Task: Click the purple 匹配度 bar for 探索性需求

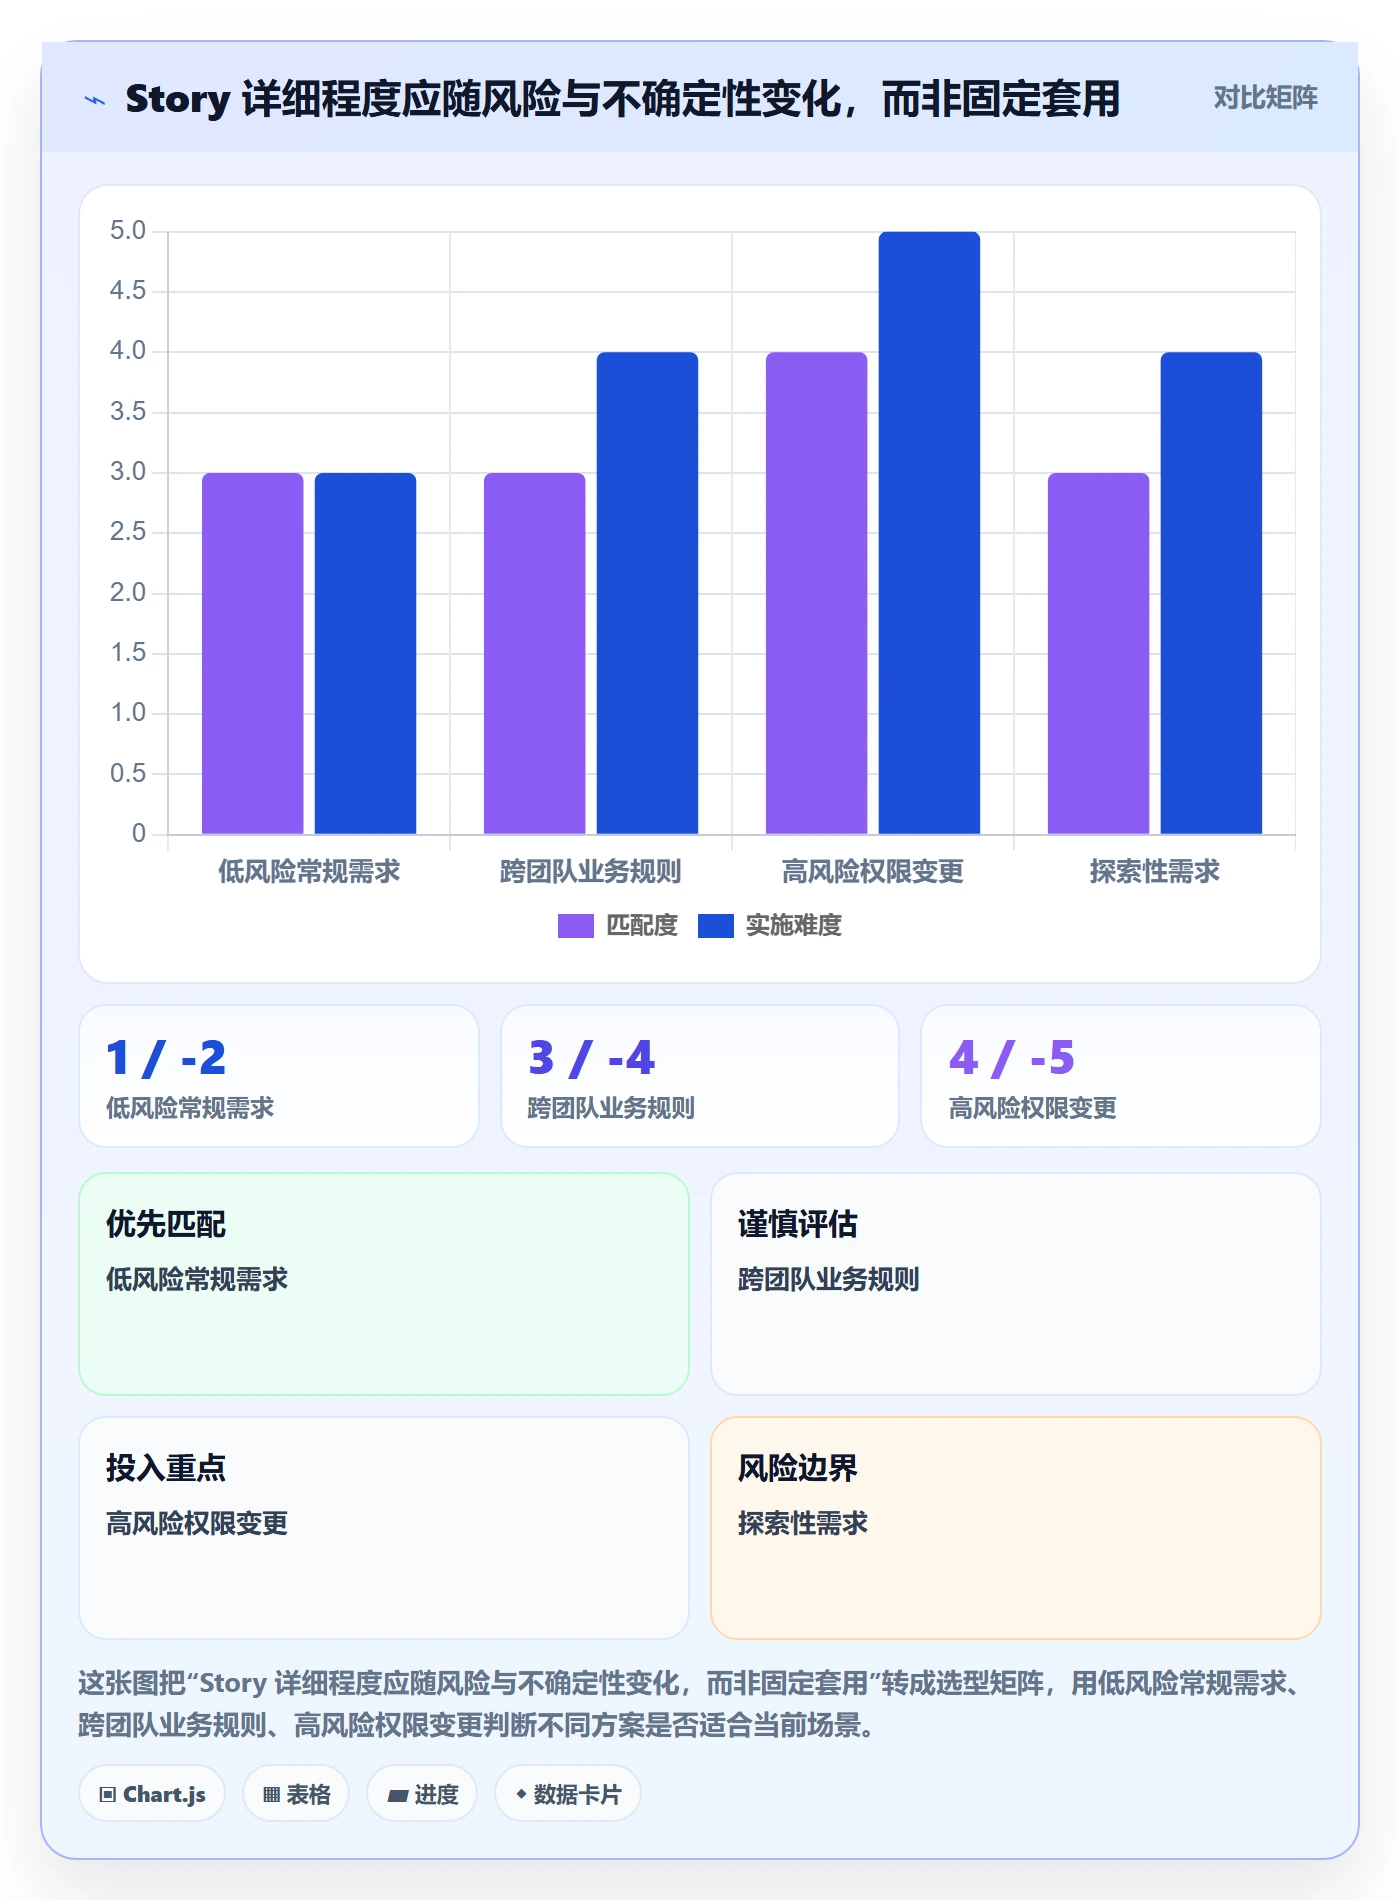Action: point(1099,653)
